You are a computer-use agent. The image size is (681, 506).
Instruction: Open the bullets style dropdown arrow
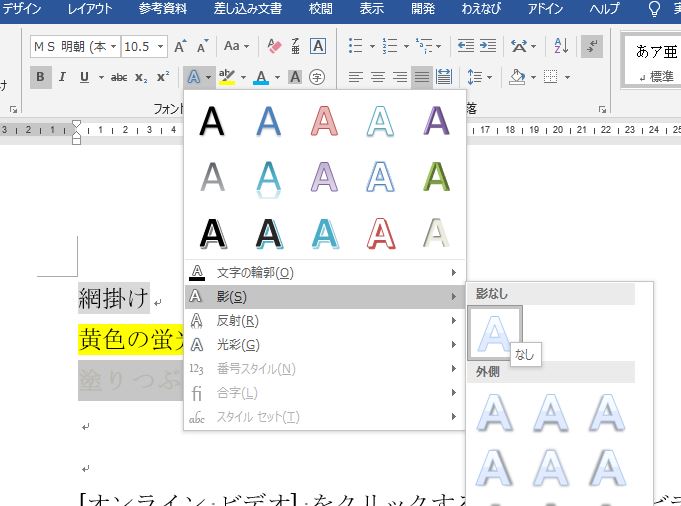(372, 46)
